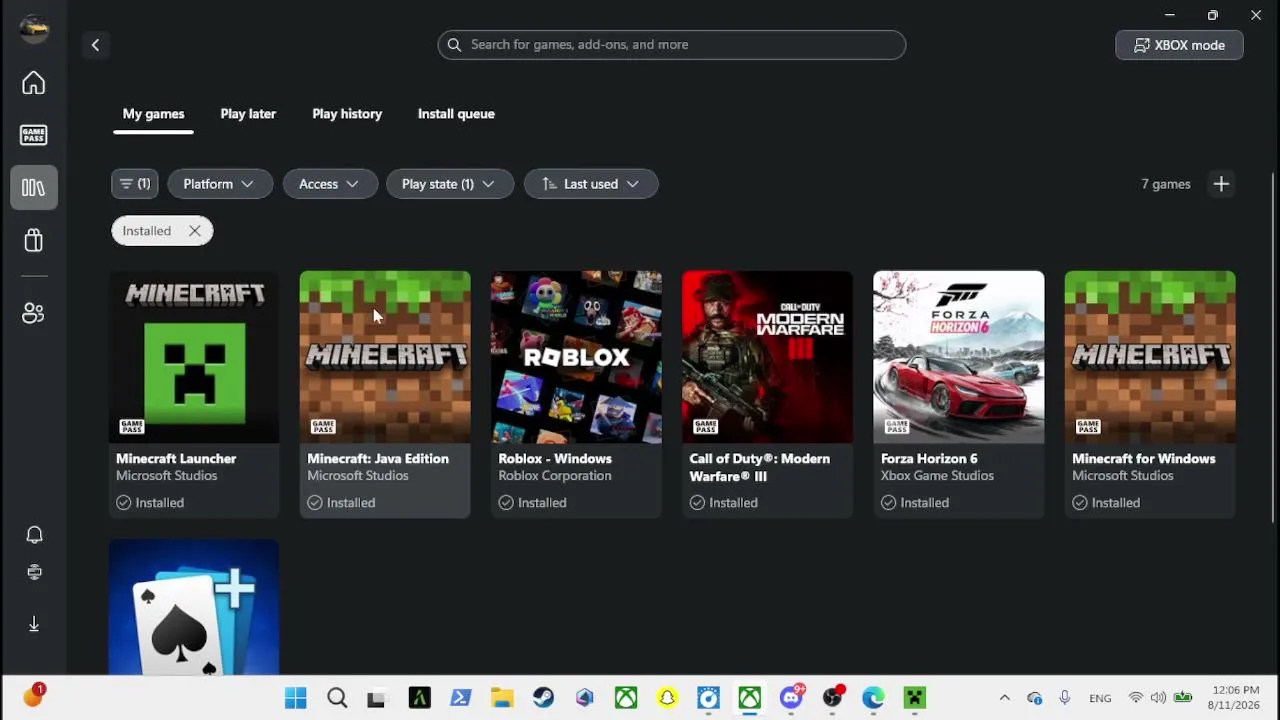Click the '7 games' count text
The image size is (1280, 720).
tap(1166, 184)
